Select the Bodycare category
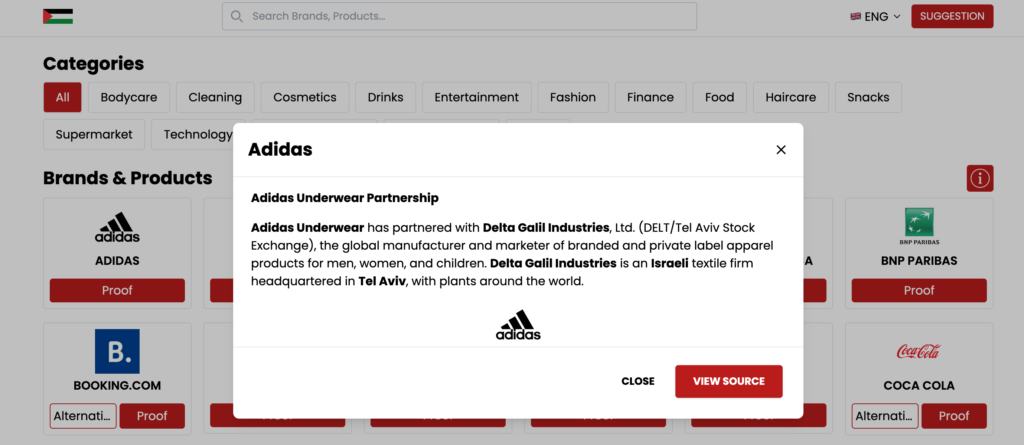 click(129, 97)
